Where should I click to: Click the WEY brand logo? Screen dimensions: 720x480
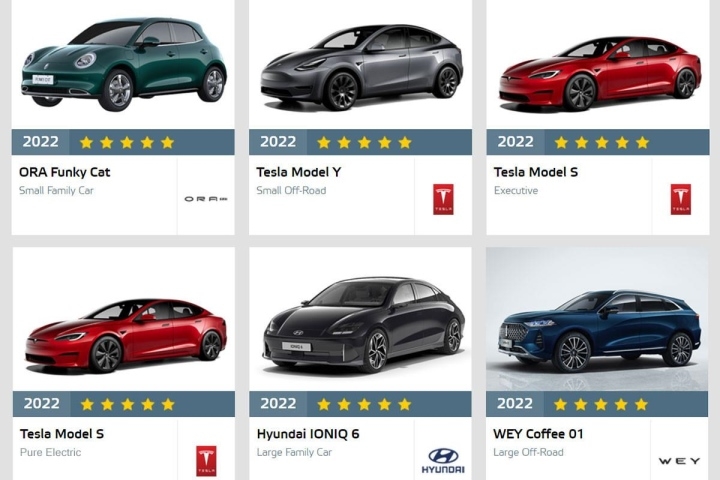[679, 461]
